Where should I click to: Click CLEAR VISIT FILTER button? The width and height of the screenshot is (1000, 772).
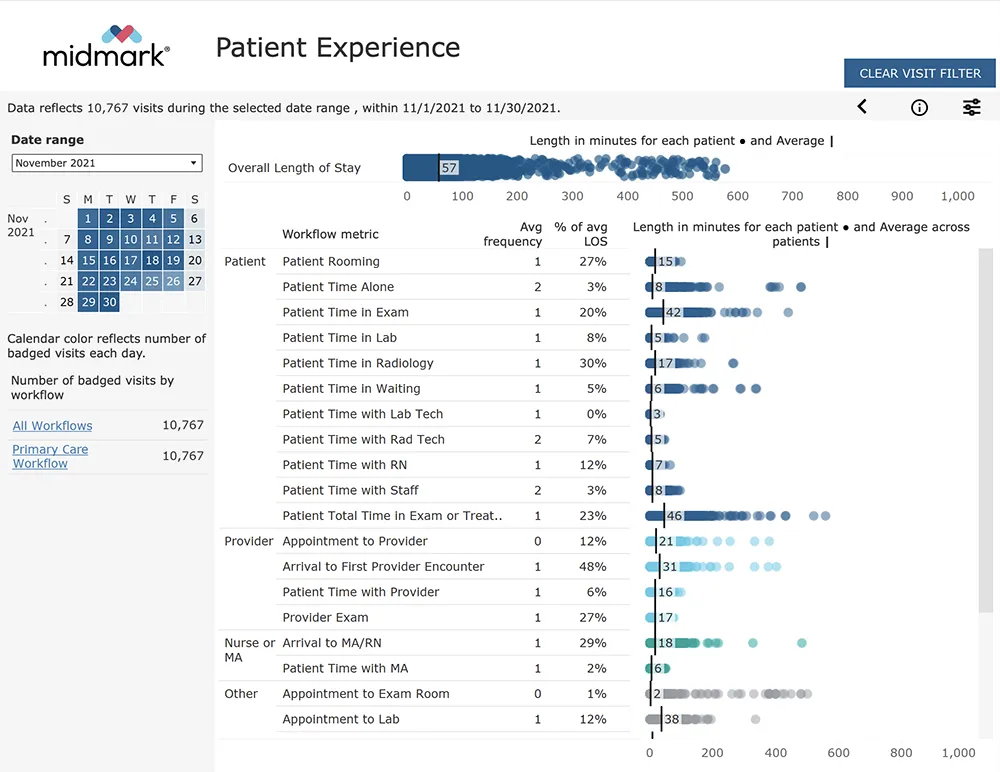click(x=920, y=73)
